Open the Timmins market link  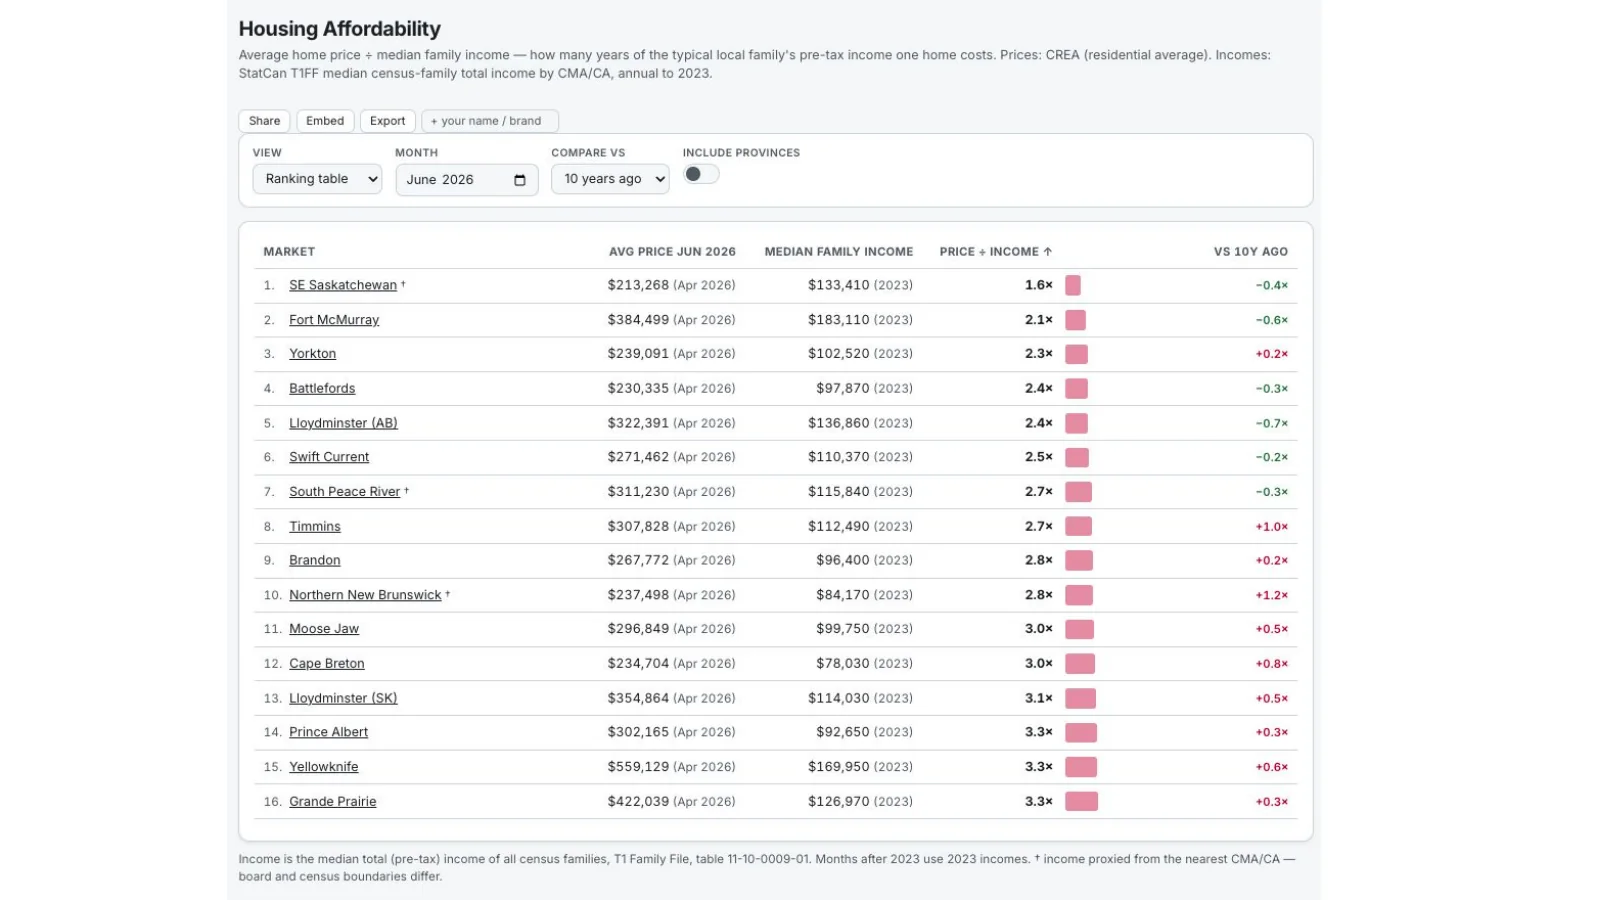pos(315,526)
